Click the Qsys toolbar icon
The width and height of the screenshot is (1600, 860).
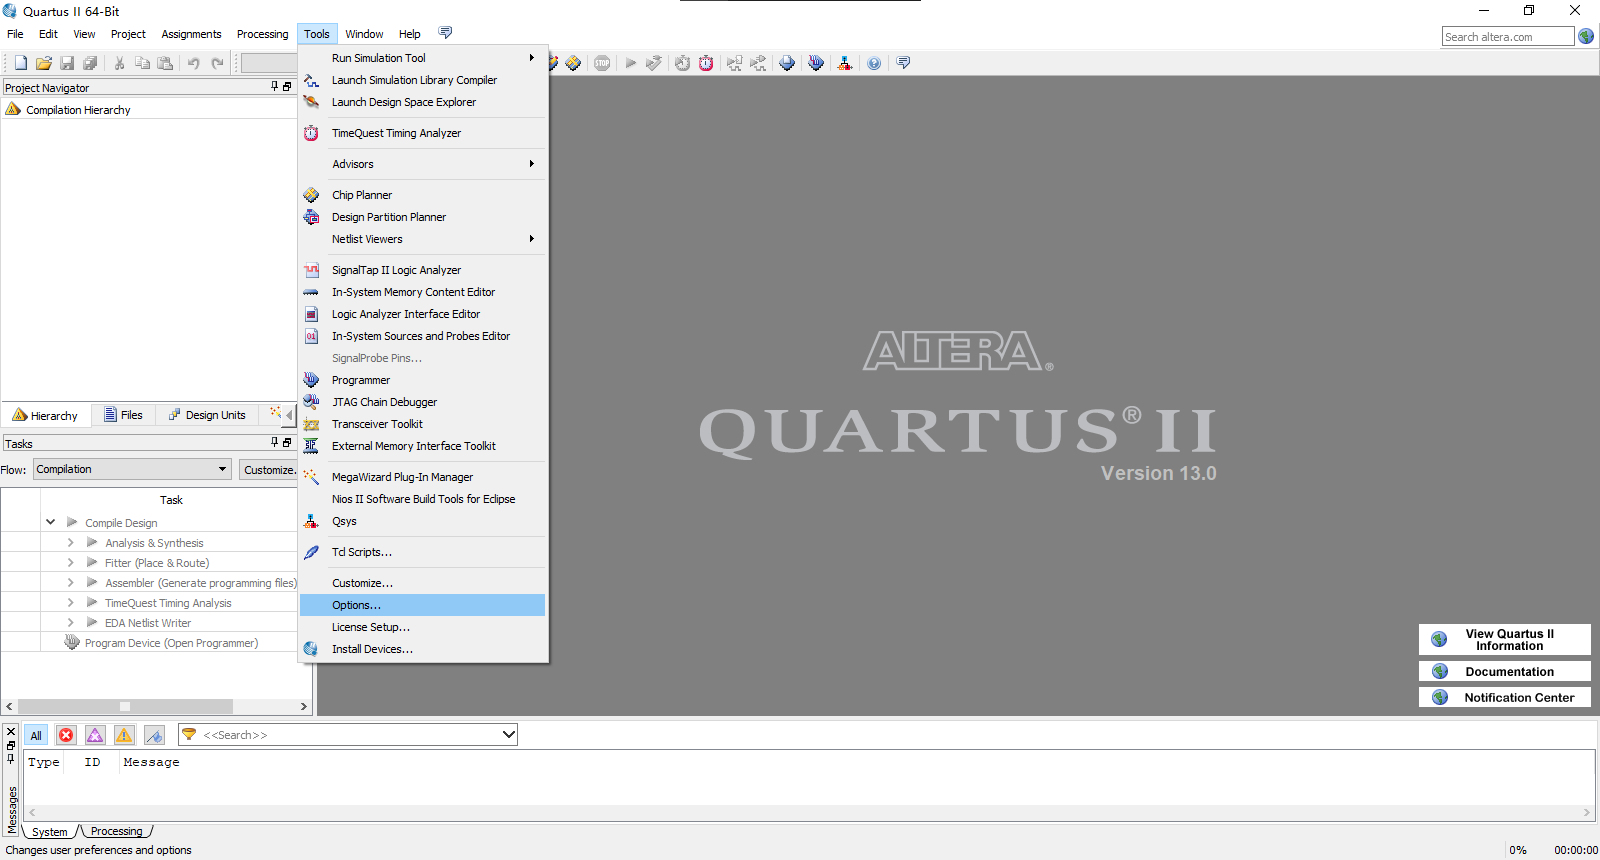(845, 63)
